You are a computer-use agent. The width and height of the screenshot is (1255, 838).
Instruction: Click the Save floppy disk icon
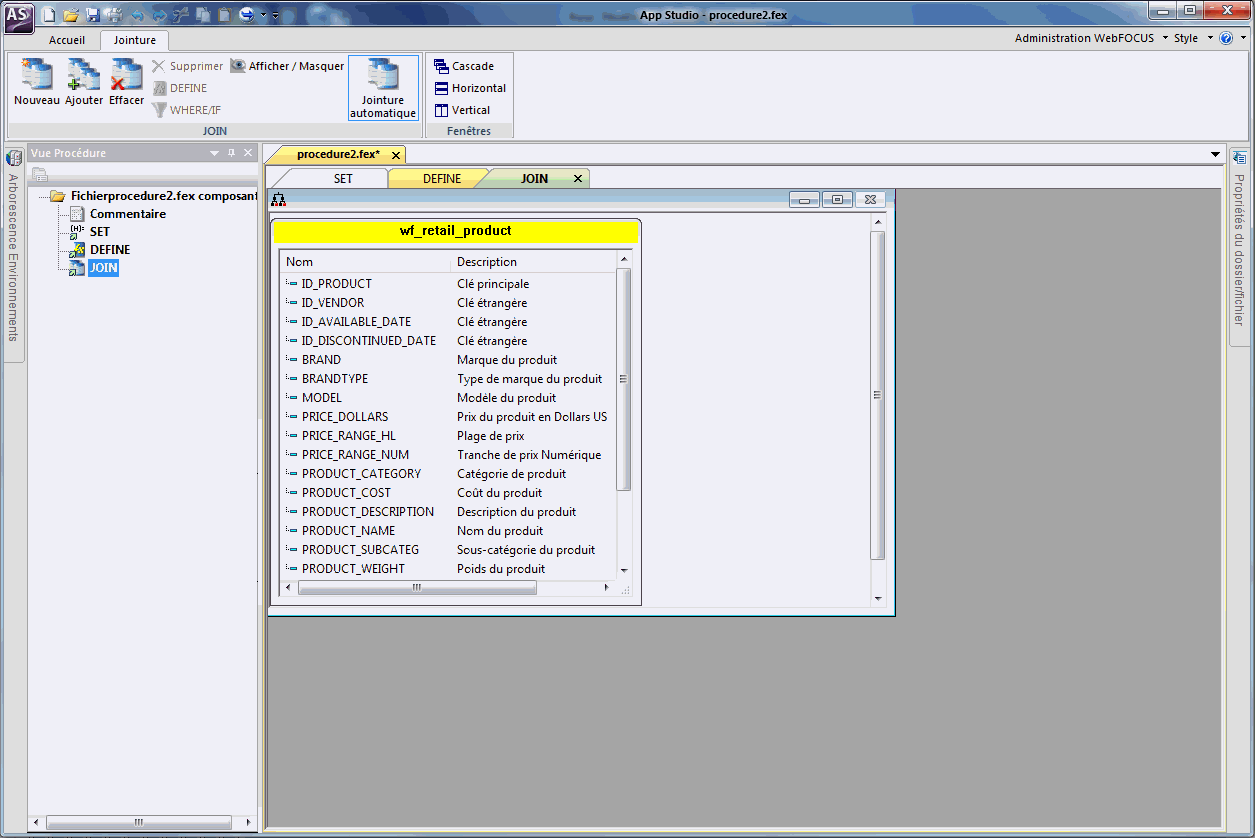coord(92,15)
